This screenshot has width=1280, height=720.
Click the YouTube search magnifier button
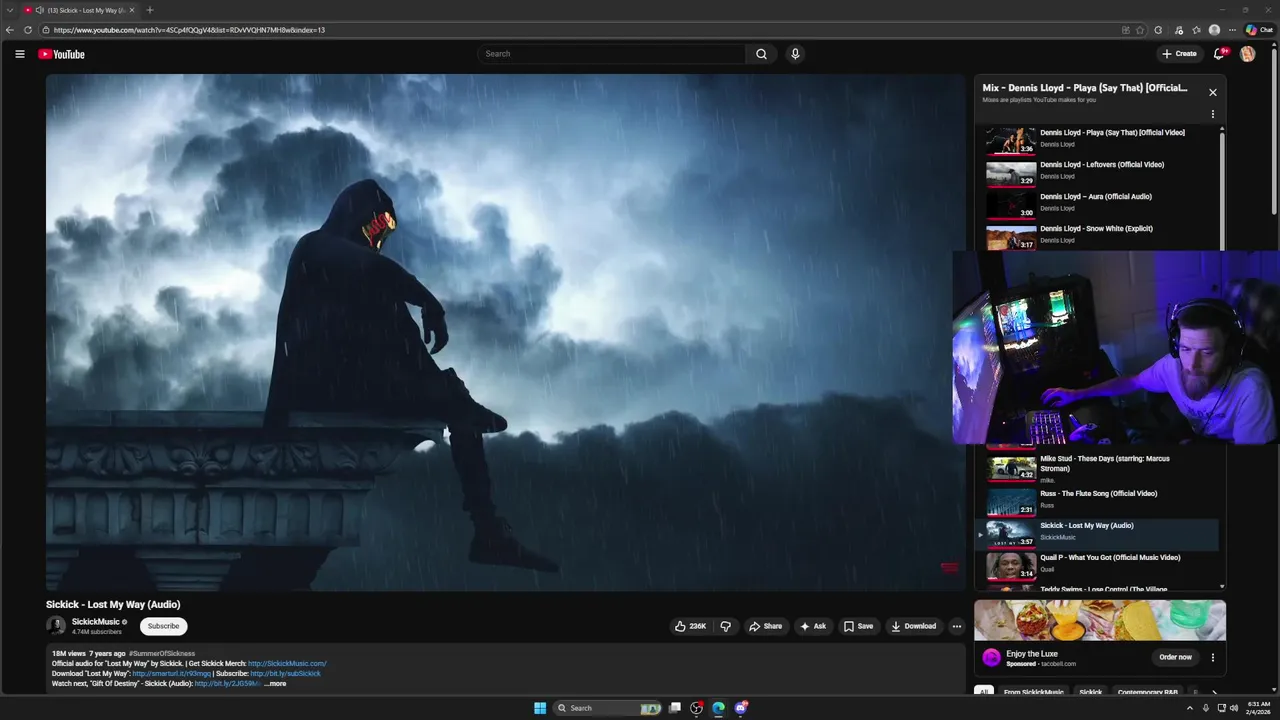click(761, 54)
